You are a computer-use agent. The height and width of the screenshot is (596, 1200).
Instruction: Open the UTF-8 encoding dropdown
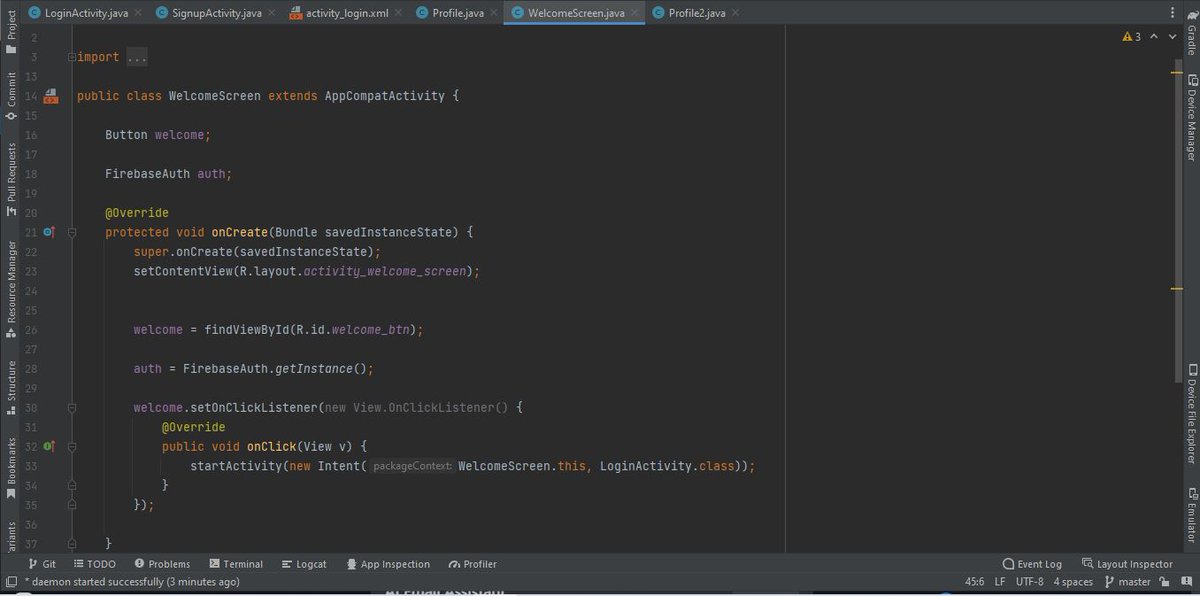click(1030, 581)
